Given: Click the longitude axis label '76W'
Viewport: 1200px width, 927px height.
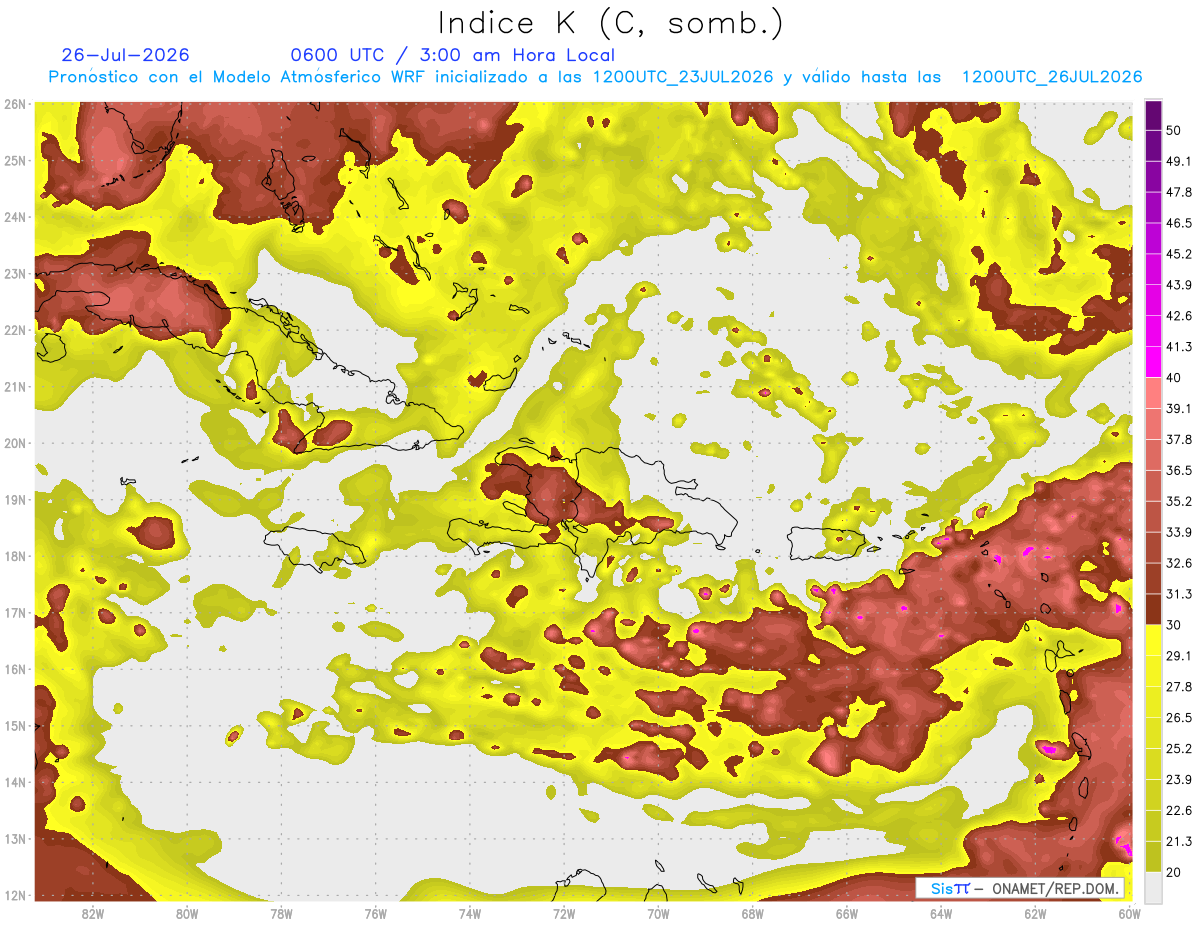Looking at the screenshot, I should coord(375,914).
